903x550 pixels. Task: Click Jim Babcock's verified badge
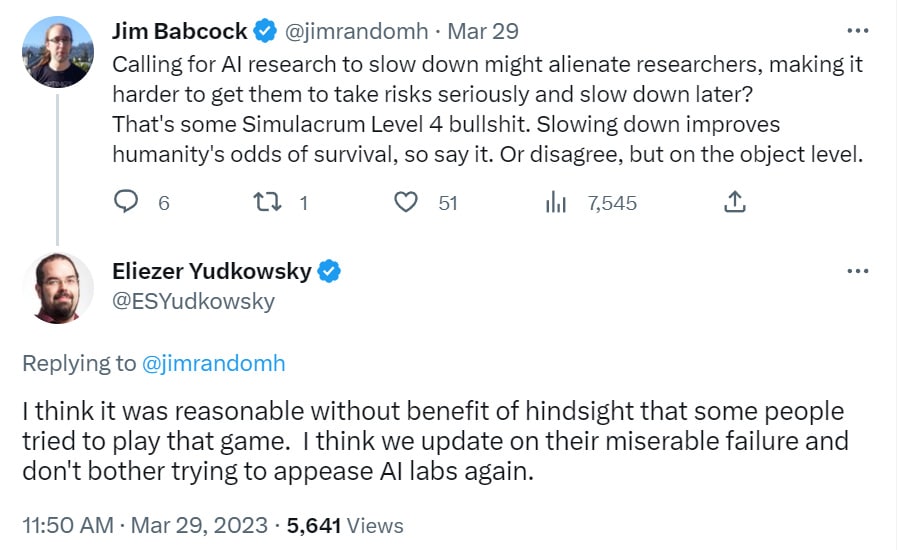(265, 31)
